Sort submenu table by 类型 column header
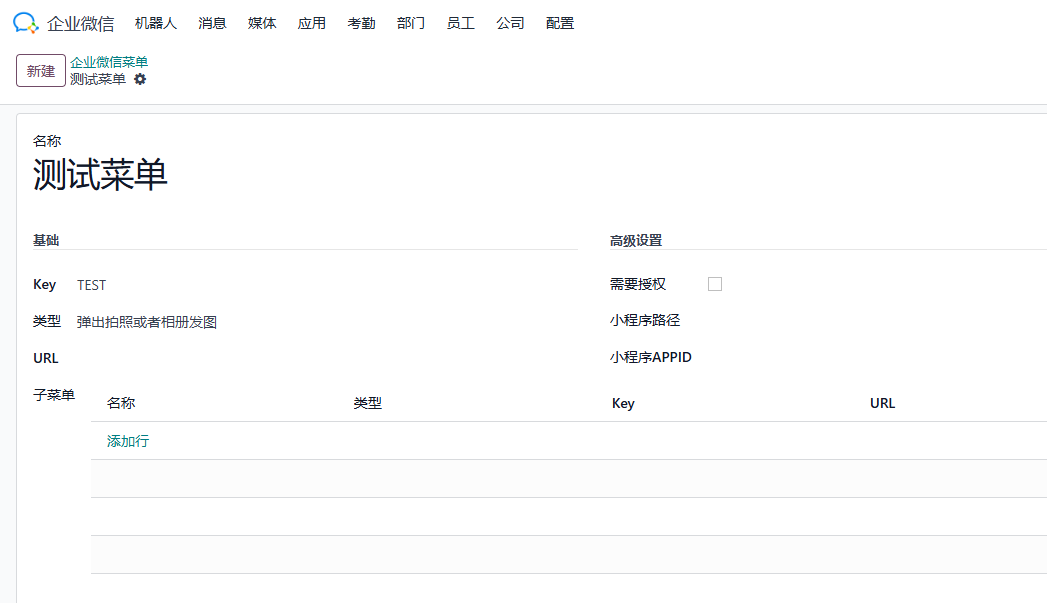This screenshot has height=603, width=1047. click(367, 403)
